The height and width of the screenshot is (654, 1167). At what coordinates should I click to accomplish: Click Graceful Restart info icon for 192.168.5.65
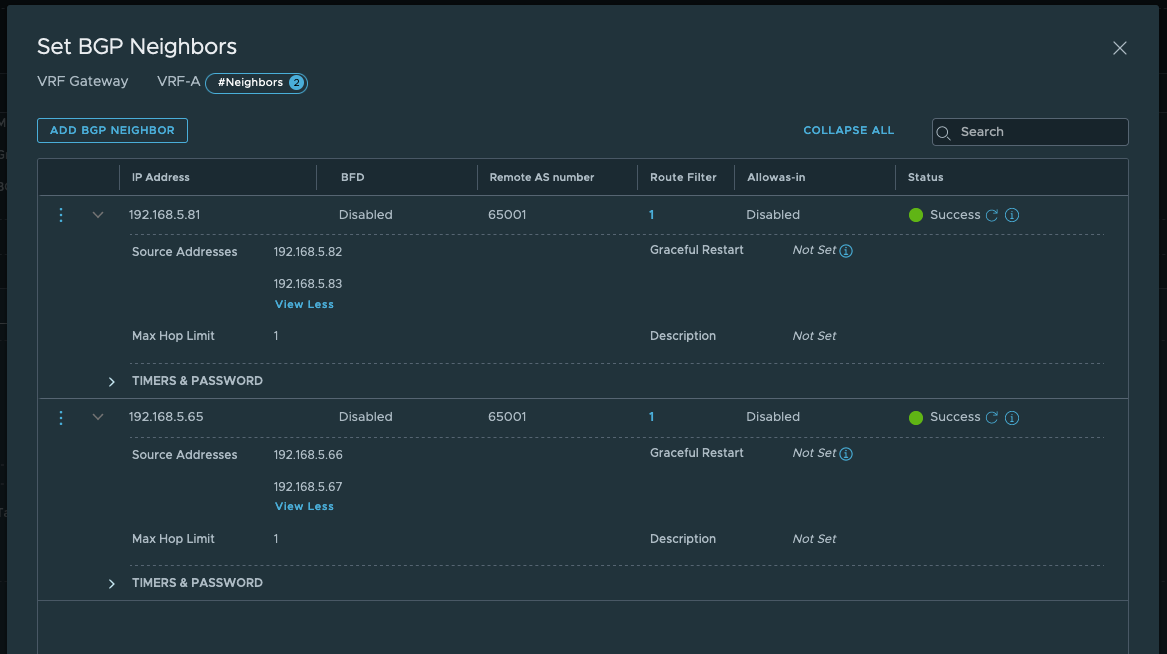pyautogui.click(x=846, y=454)
